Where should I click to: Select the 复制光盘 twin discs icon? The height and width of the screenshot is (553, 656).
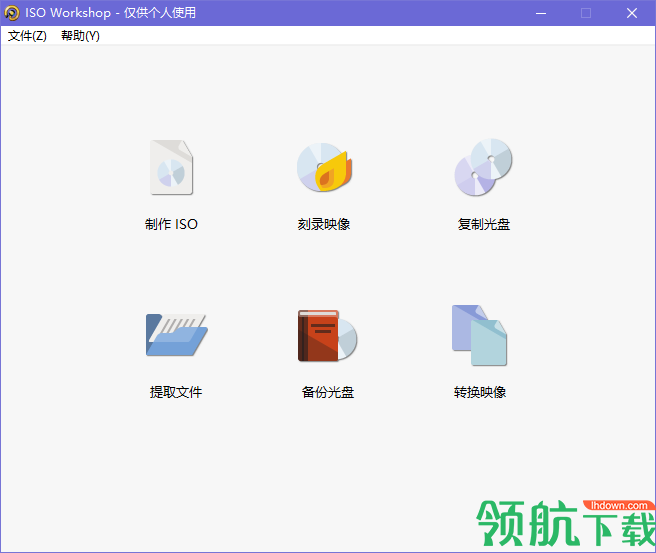[484, 167]
